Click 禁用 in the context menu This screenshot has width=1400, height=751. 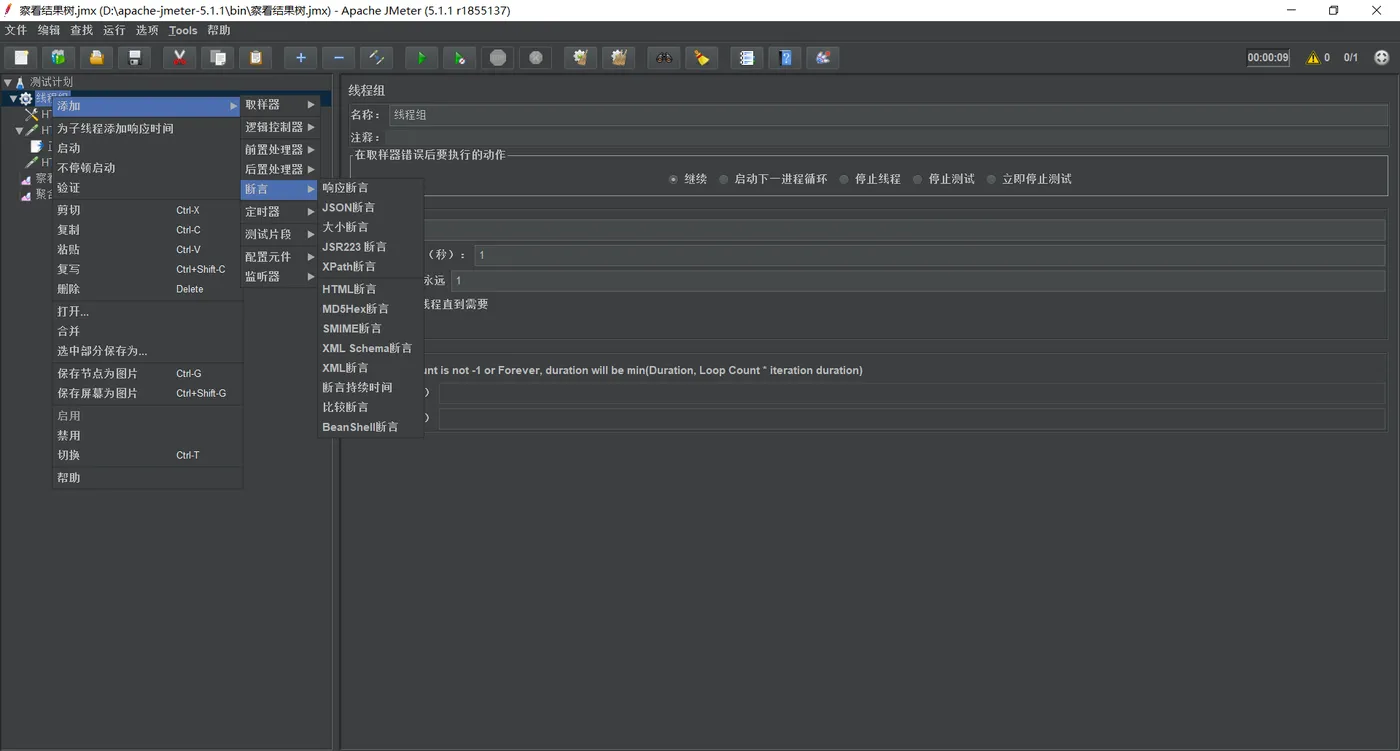[147, 435]
